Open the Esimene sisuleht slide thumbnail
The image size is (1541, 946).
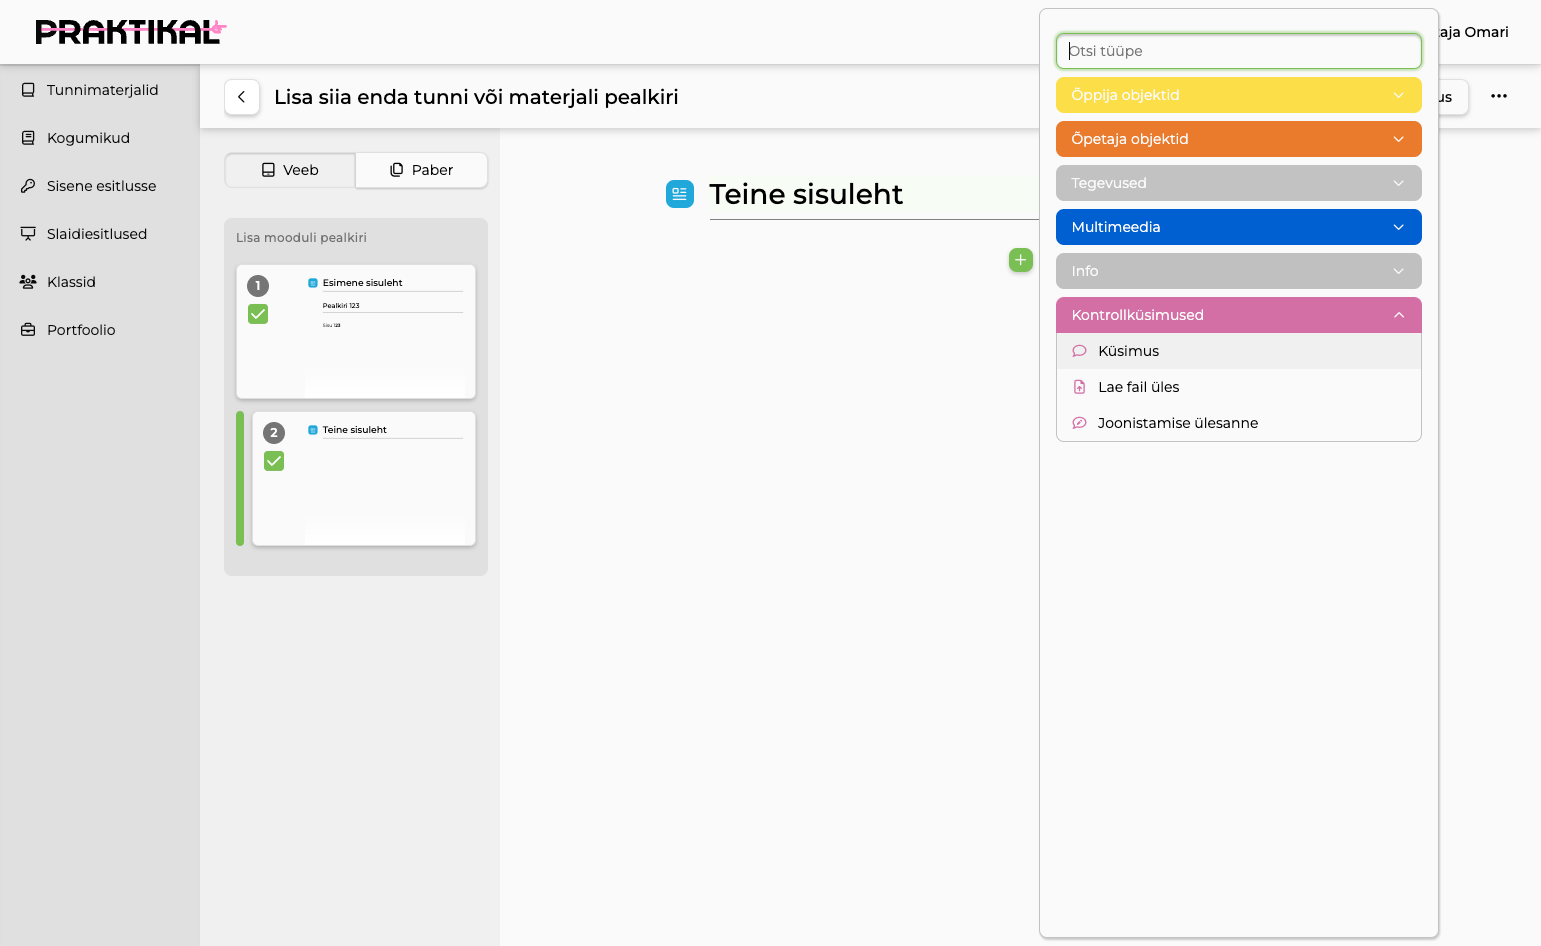pos(356,332)
